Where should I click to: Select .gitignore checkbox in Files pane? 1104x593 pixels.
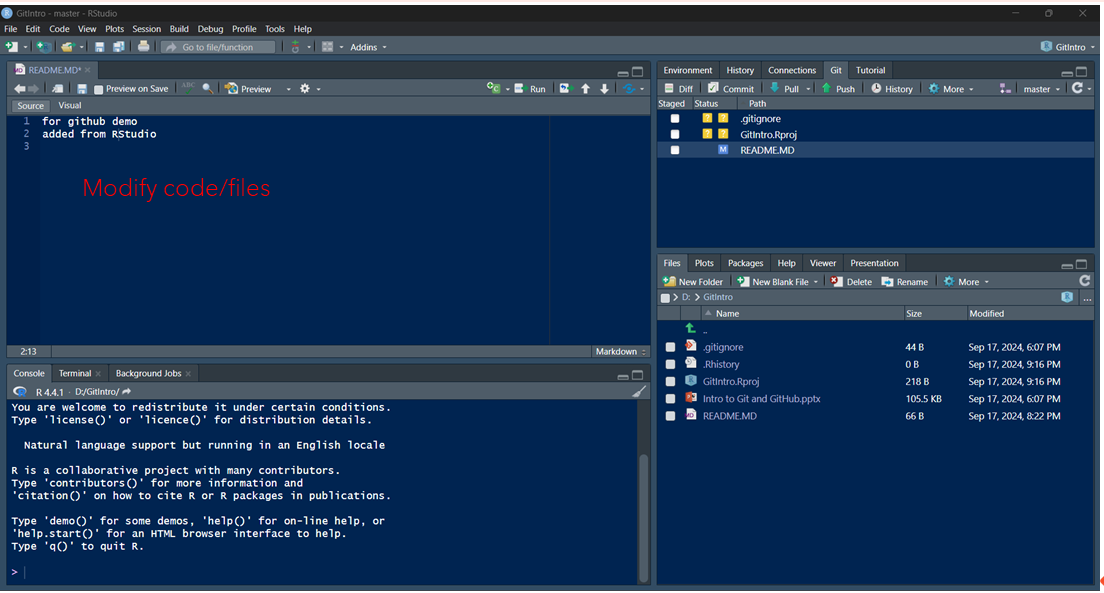coord(670,347)
